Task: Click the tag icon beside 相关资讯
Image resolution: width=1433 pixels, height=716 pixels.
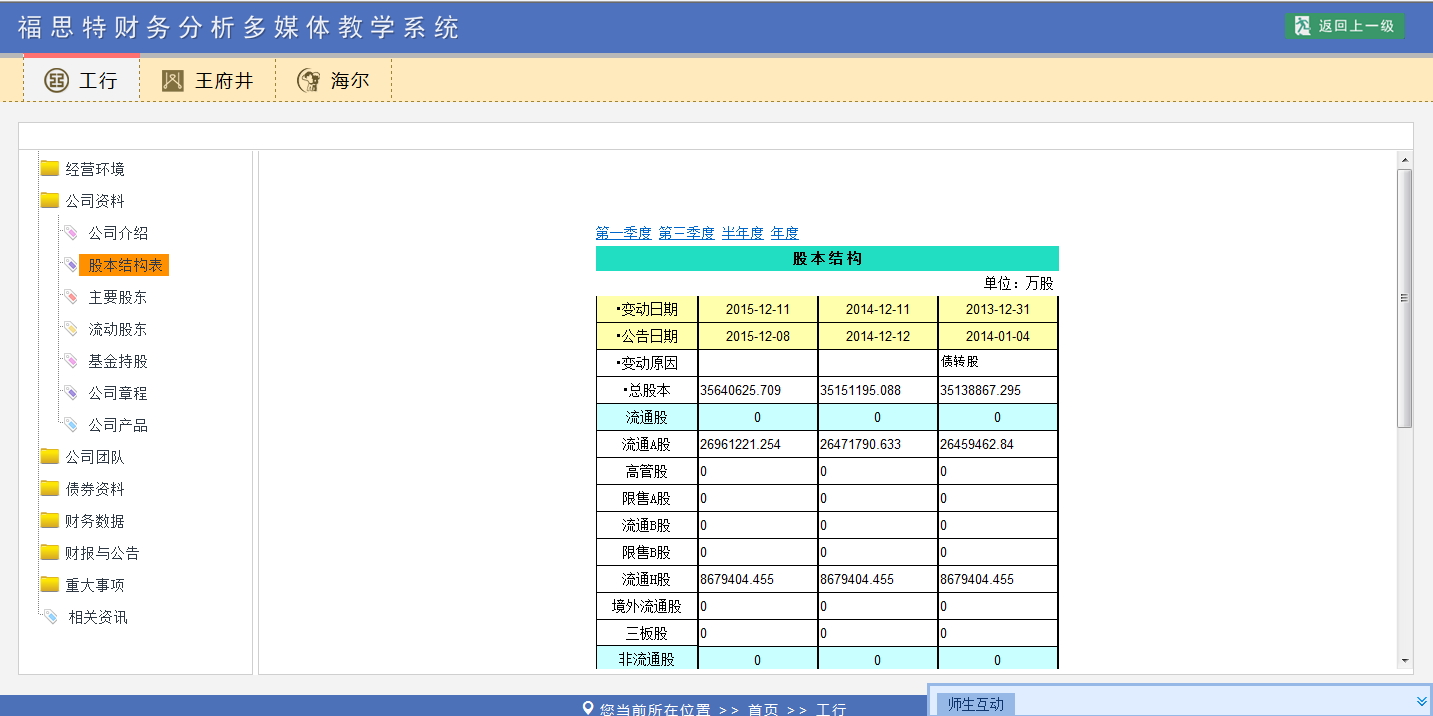Action: [x=51, y=617]
